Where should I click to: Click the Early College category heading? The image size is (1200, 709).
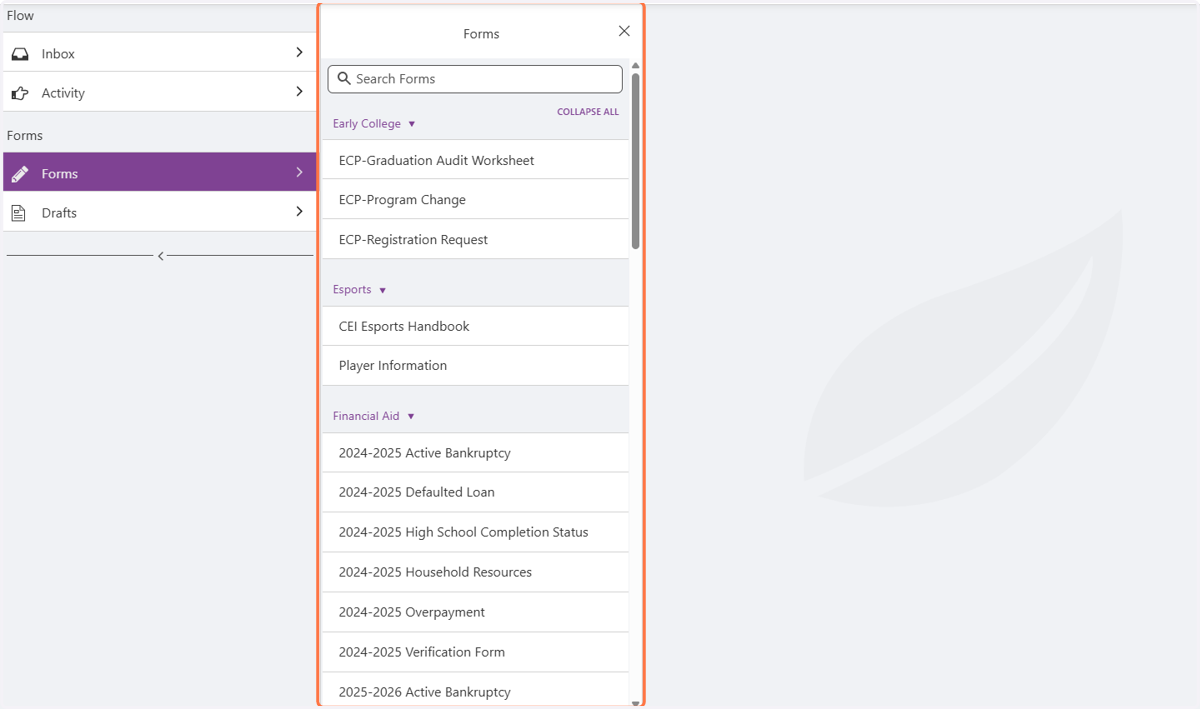(367, 124)
